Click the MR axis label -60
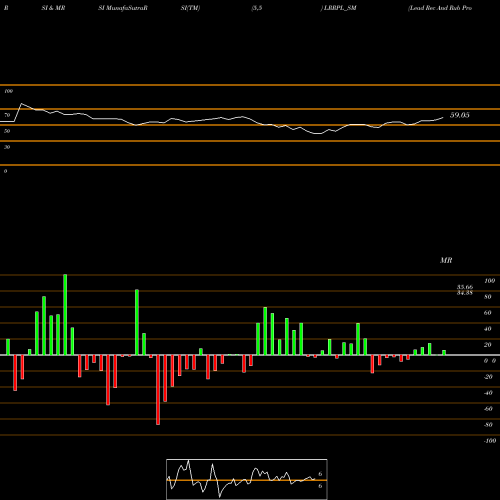Viewport: 500px width, 500px height. coord(488,409)
